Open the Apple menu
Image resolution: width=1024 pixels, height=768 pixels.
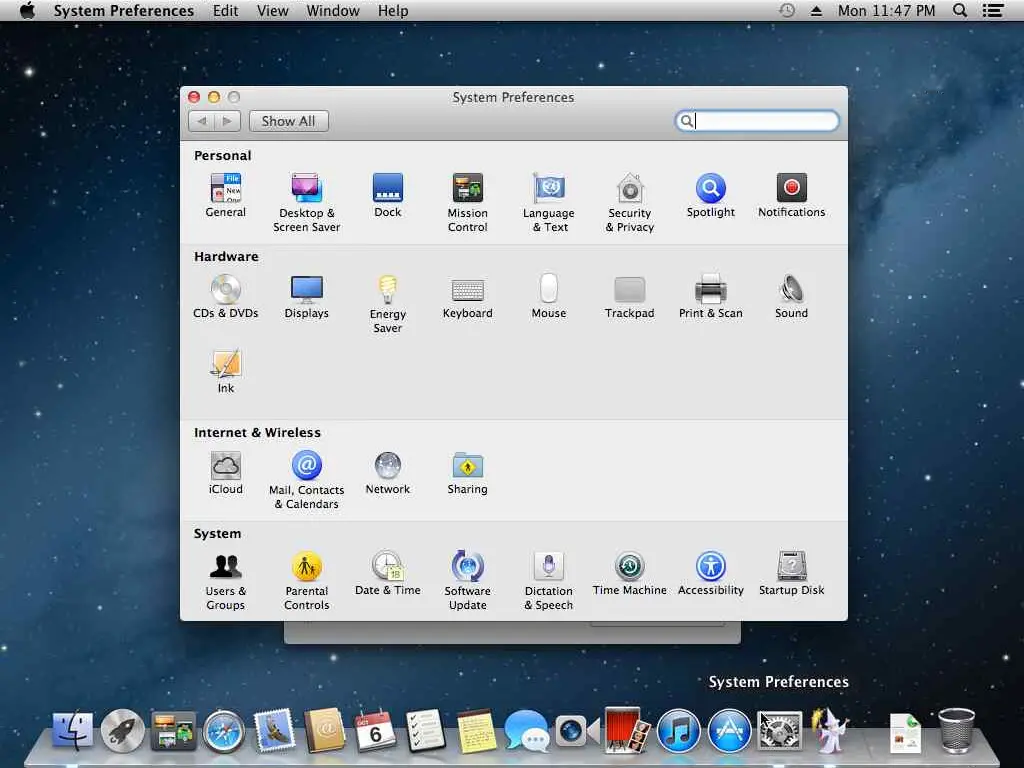pos(27,10)
